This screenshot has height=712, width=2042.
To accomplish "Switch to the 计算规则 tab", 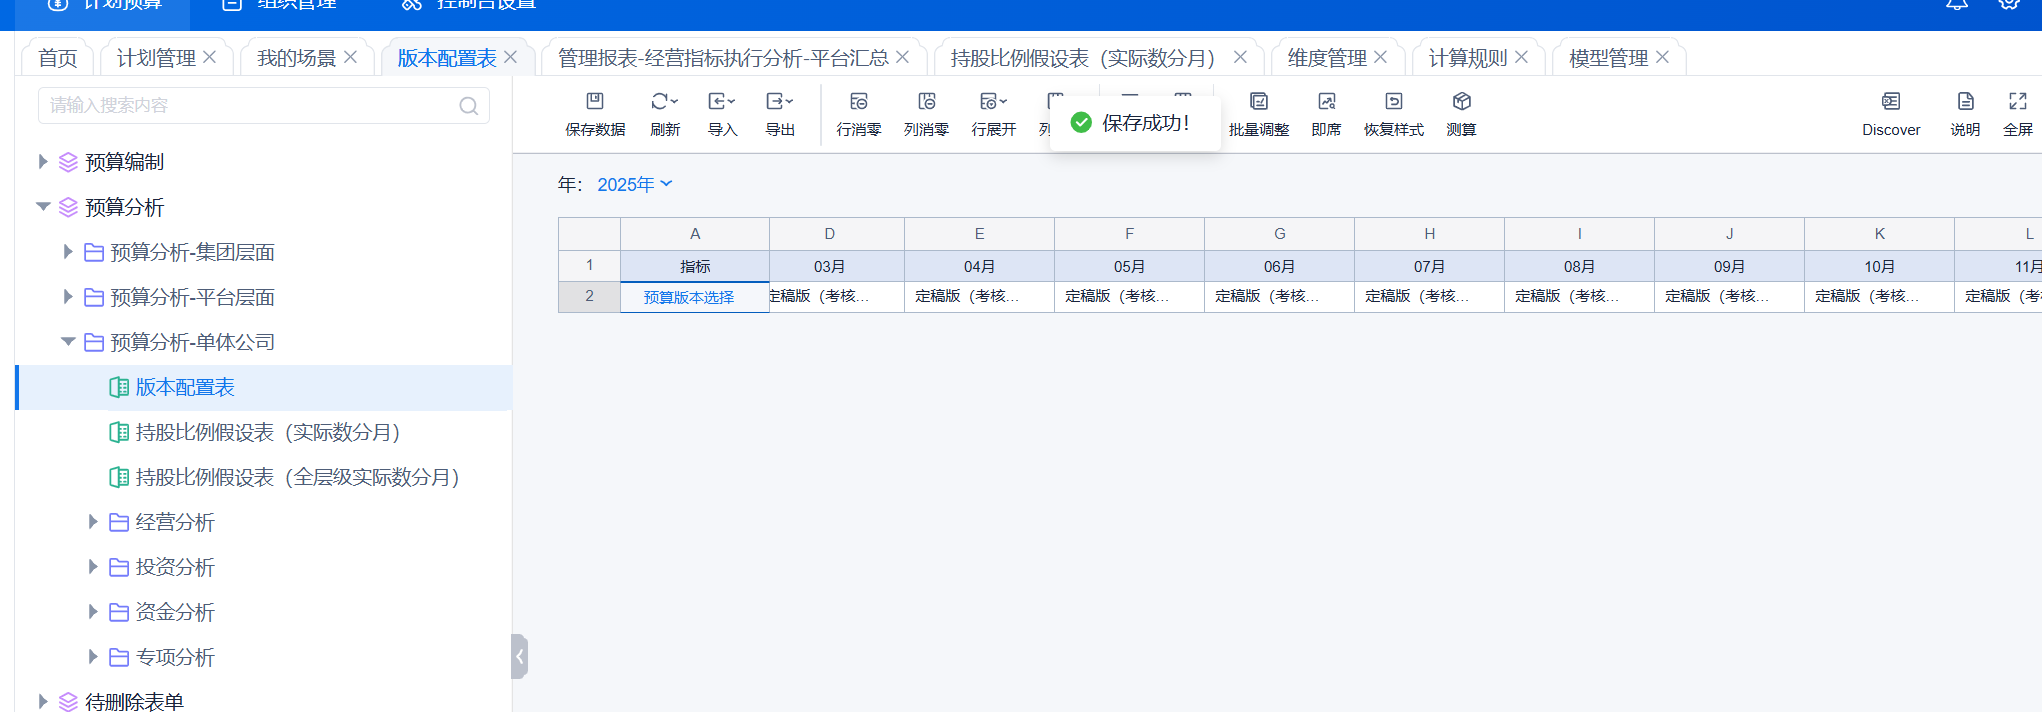I will tap(1467, 58).
